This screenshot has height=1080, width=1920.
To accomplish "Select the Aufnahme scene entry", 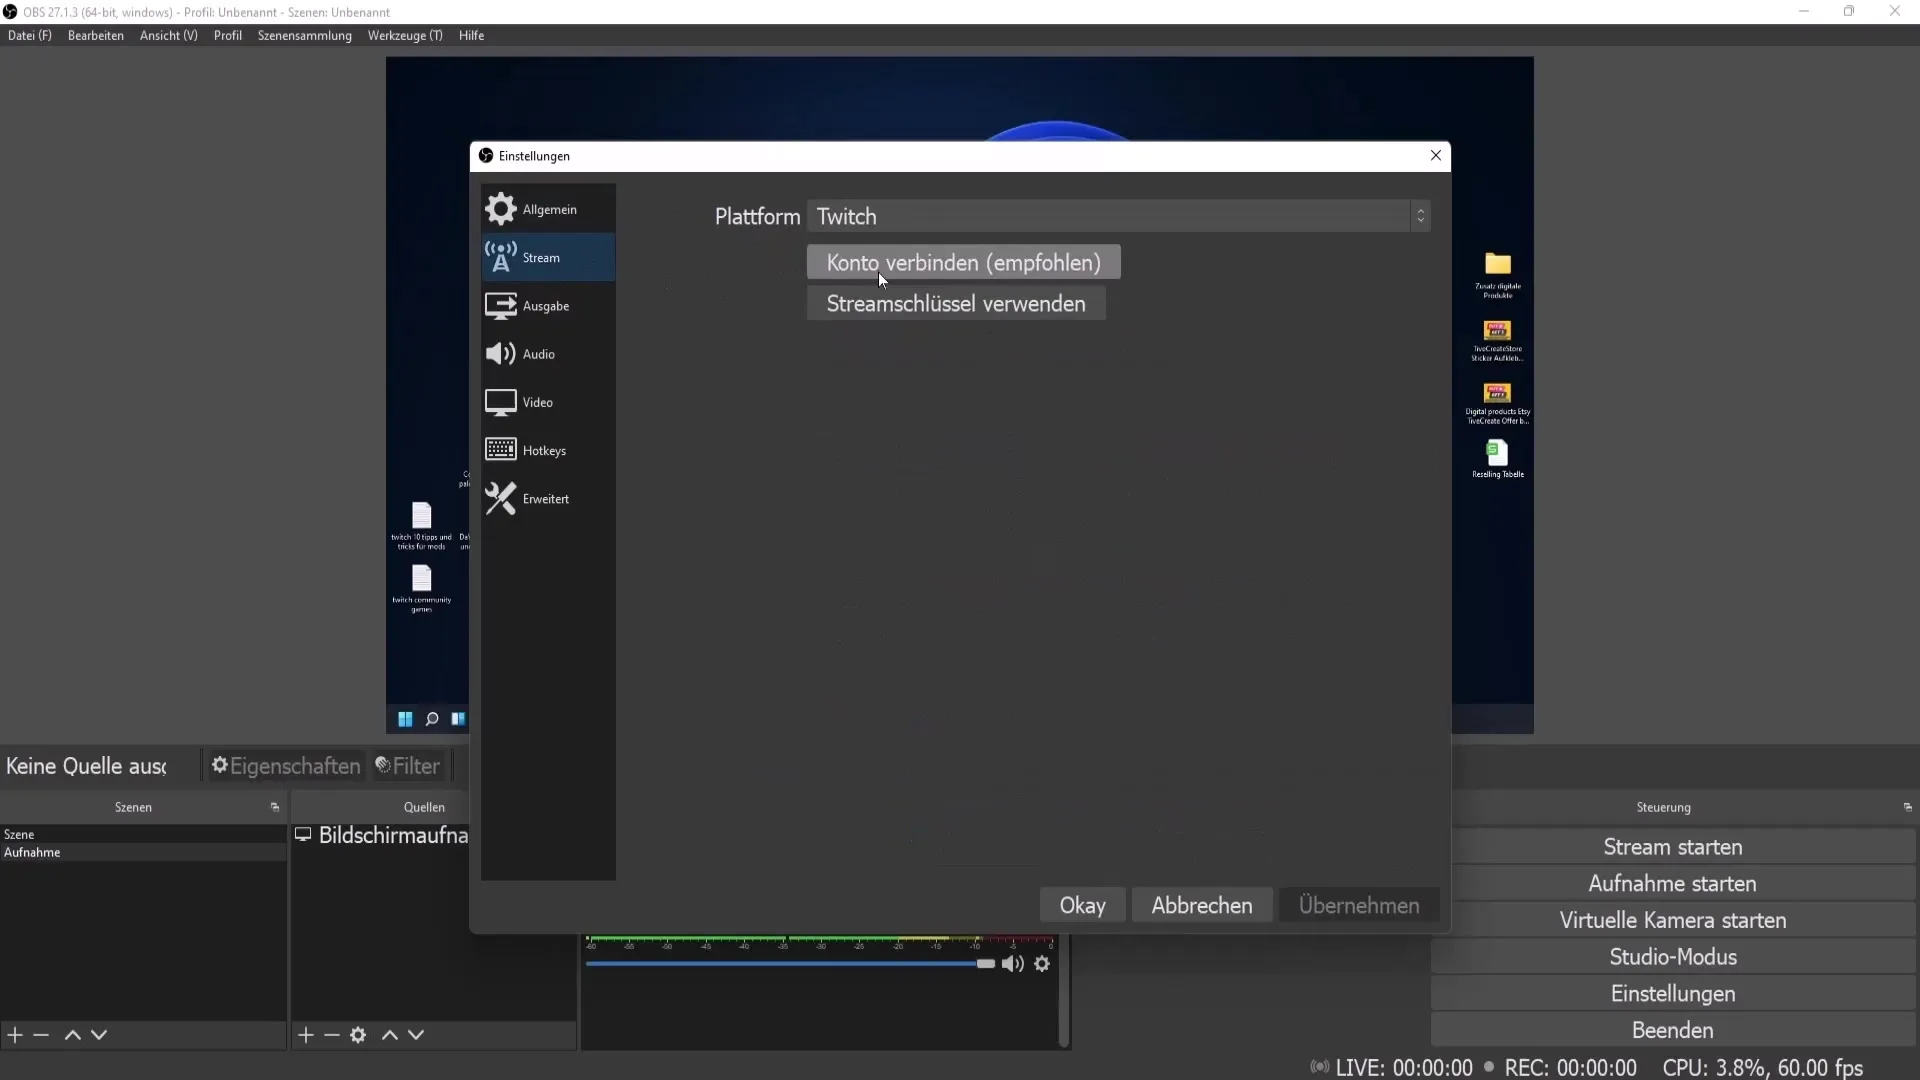I will [143, 852].
